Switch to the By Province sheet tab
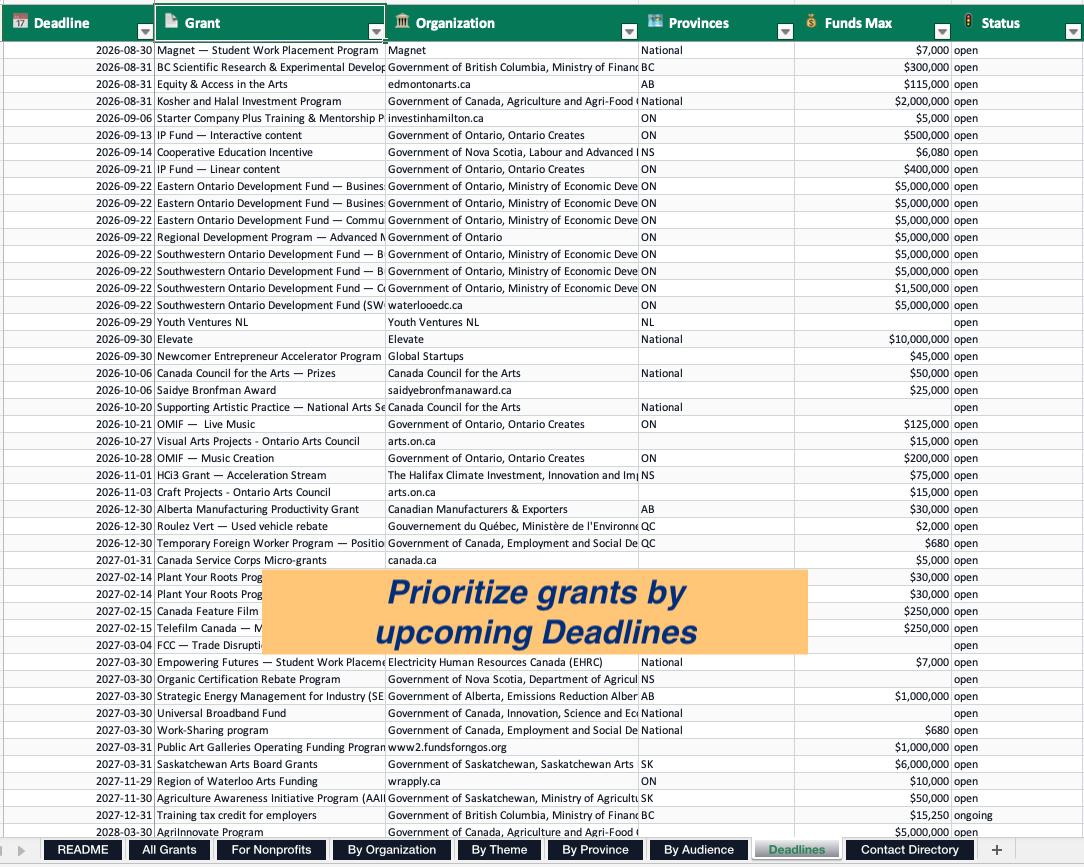Image resolution: width=1084 pixels, height=867 pixels. click(595, 850)
